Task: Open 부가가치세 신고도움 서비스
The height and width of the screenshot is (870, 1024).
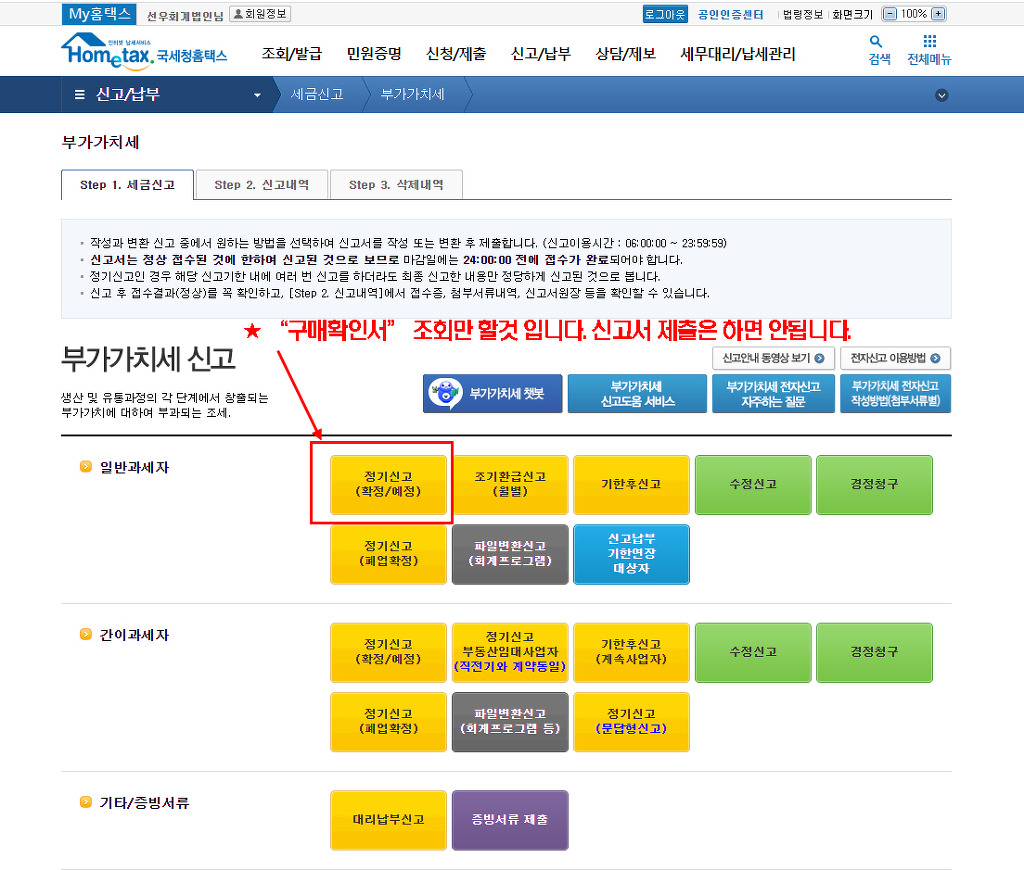Action: tap(637, 393)
